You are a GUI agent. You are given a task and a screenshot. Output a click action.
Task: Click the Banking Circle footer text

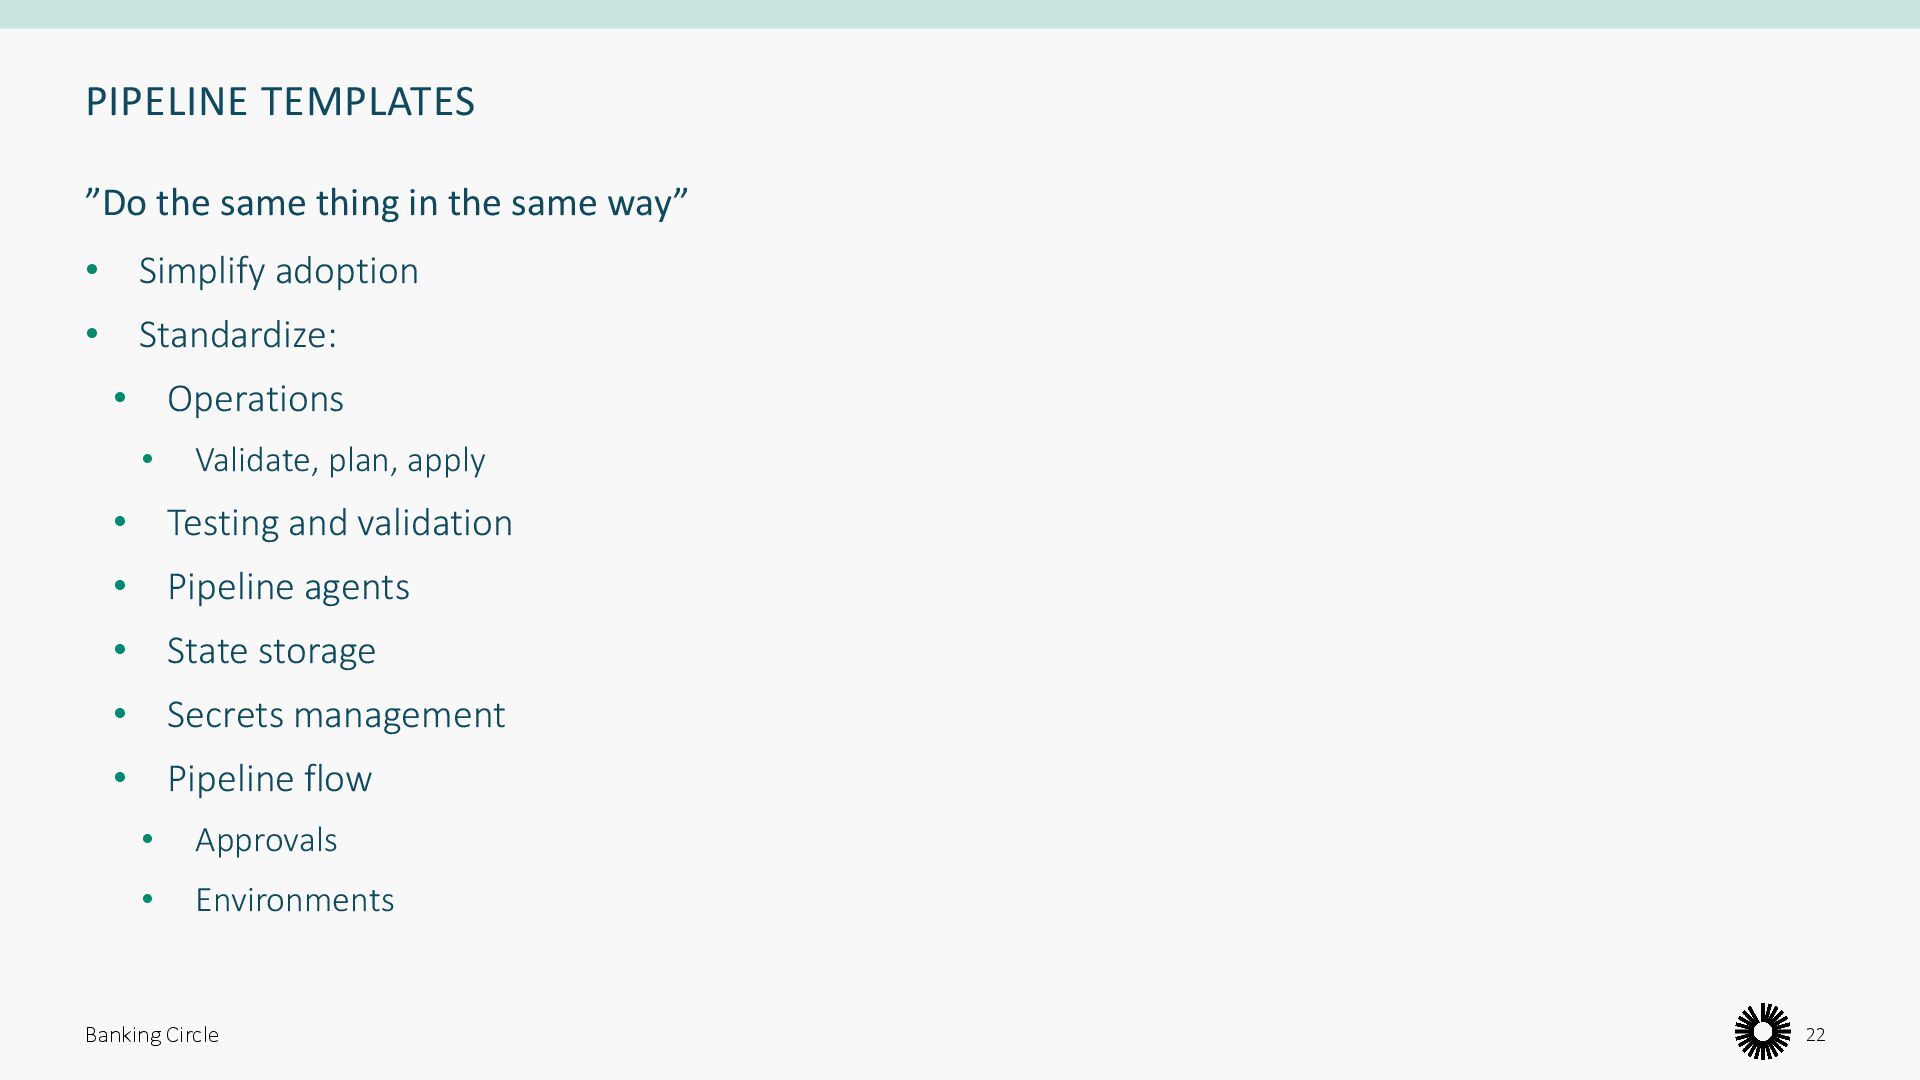(x=152, y=1035)
